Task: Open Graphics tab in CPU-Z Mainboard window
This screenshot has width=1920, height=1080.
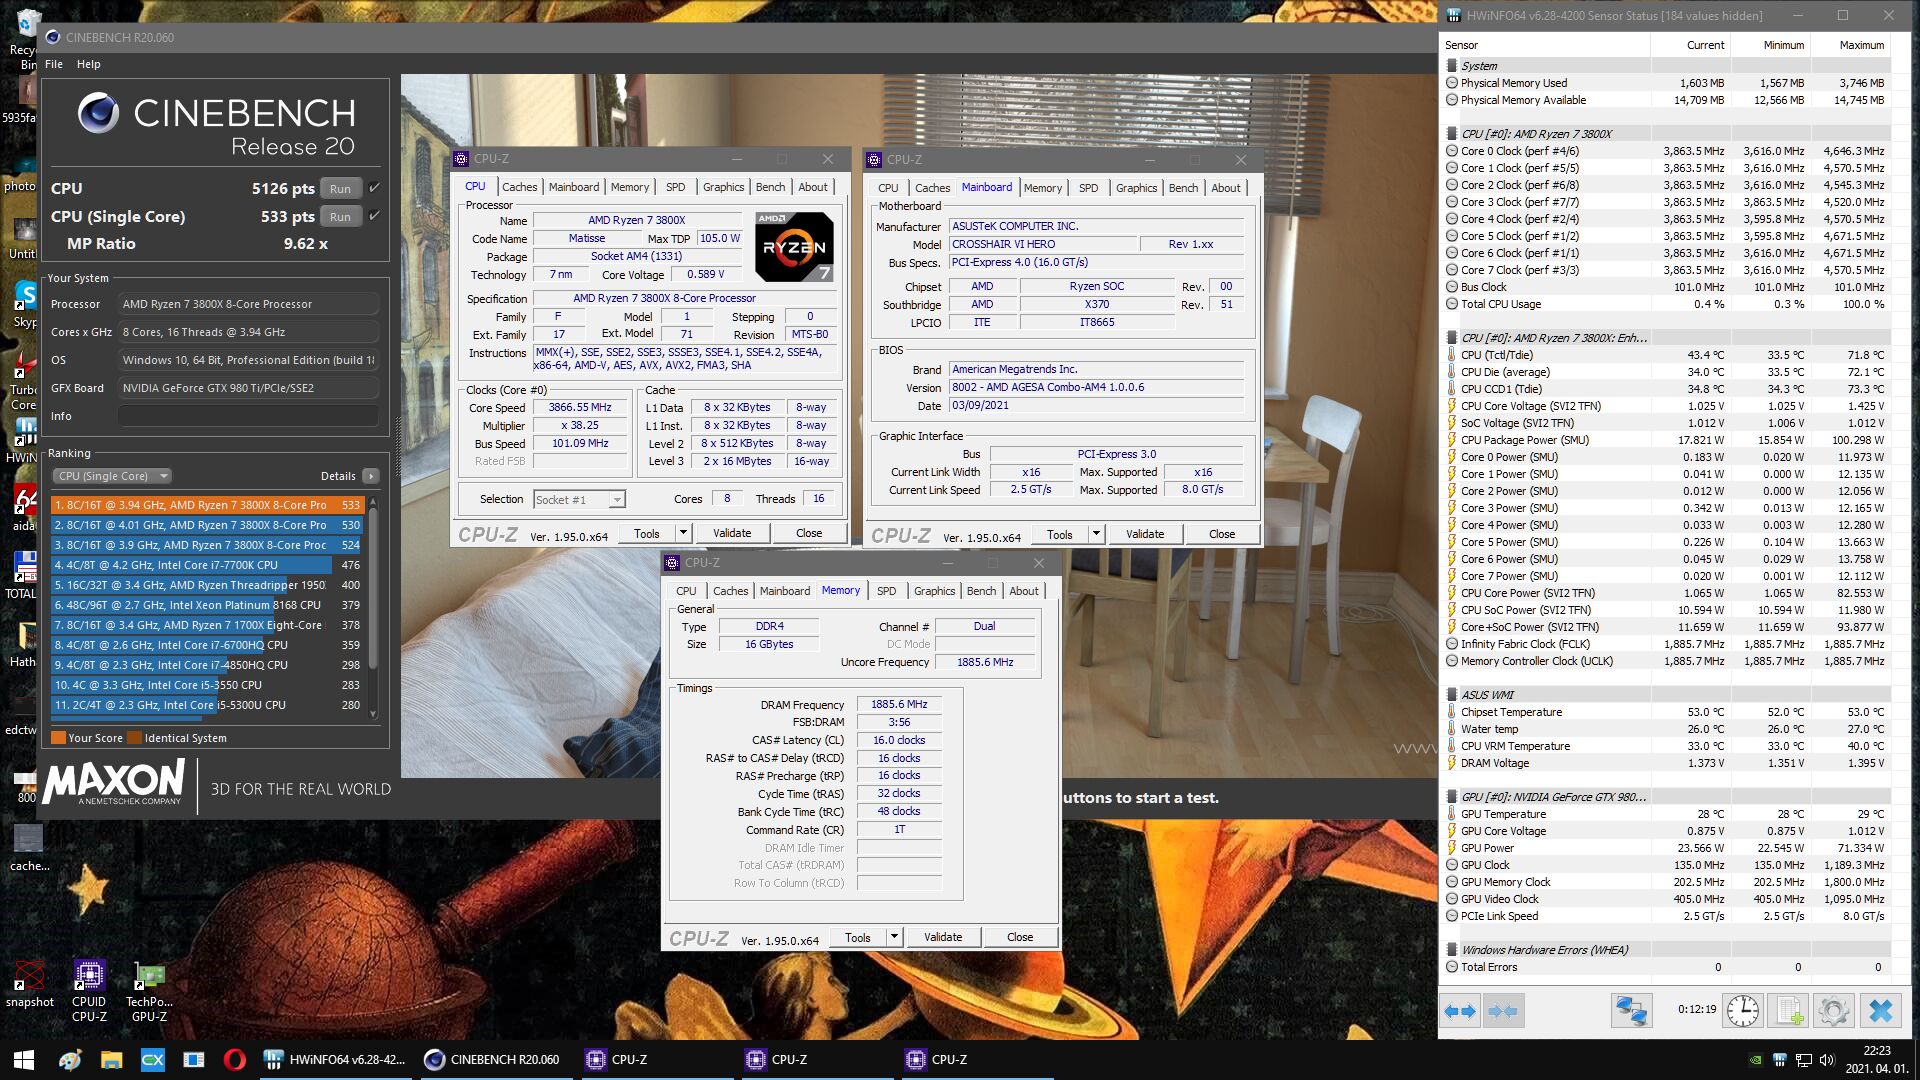Action: point(1136,188)
